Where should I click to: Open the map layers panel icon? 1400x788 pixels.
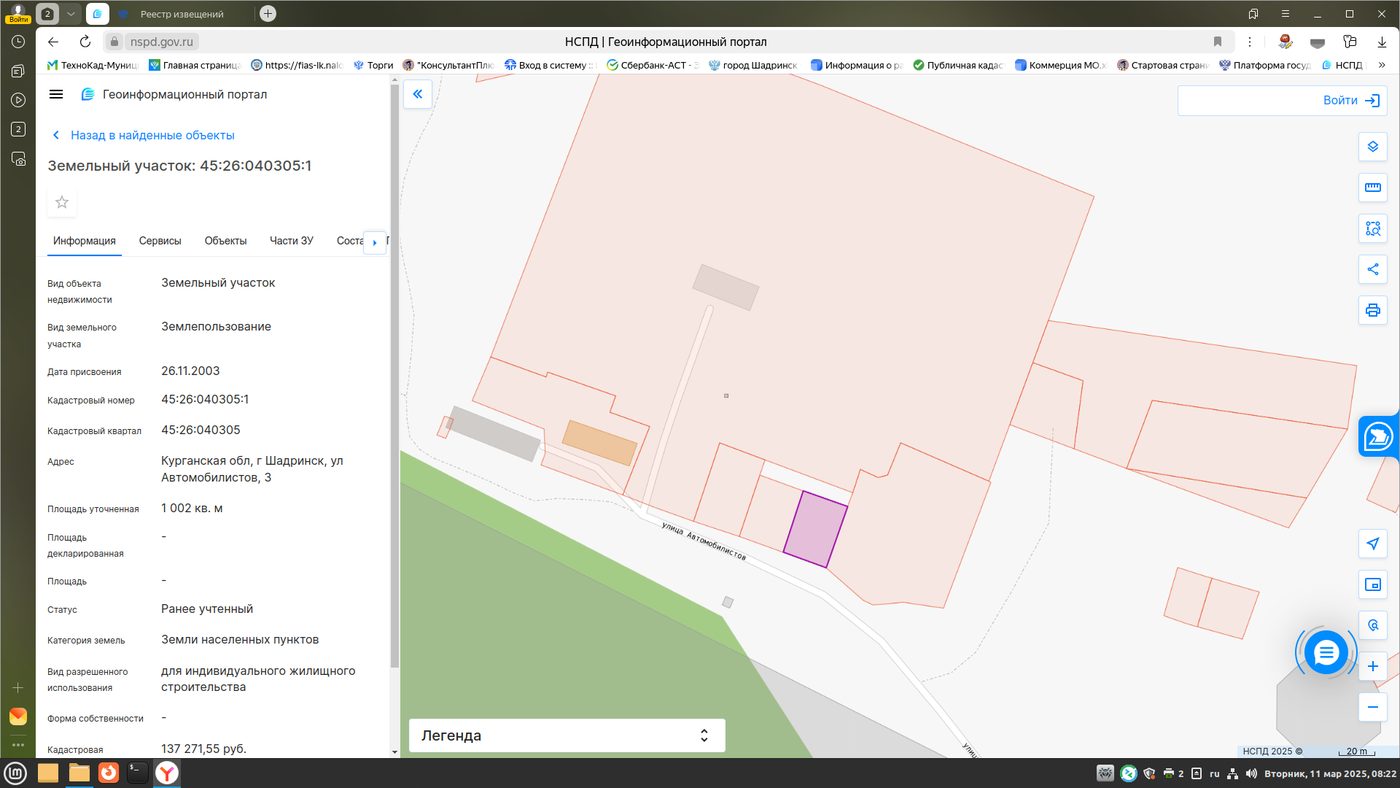(x=1373, y=146)
